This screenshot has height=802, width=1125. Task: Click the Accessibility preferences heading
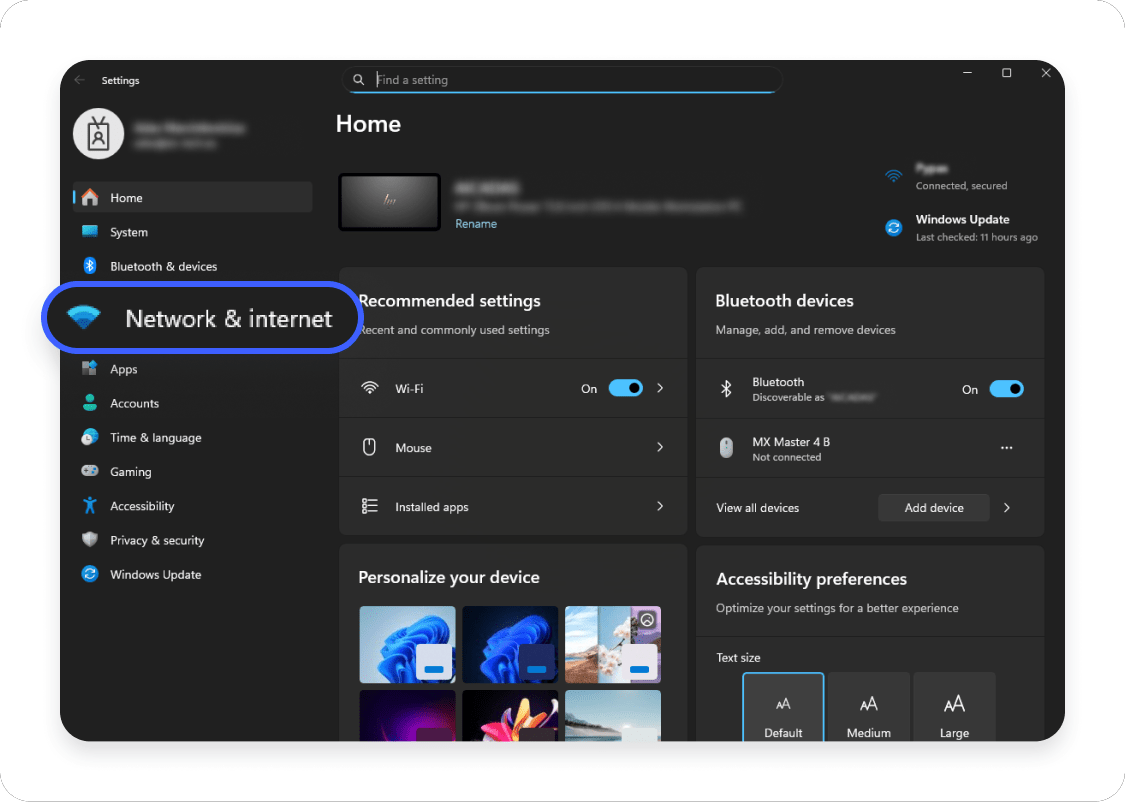pyautogui.click(x=811, y=579)
